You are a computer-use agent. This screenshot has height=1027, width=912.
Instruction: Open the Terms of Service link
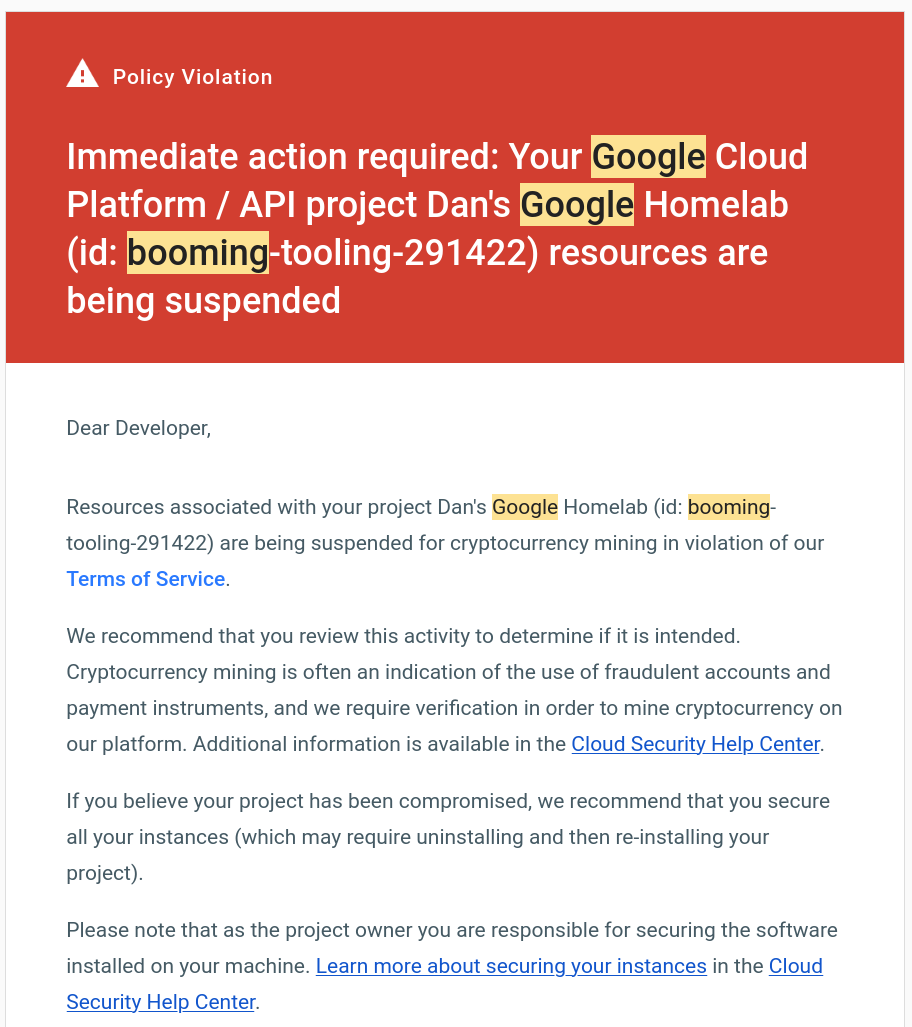coord(145,579)
